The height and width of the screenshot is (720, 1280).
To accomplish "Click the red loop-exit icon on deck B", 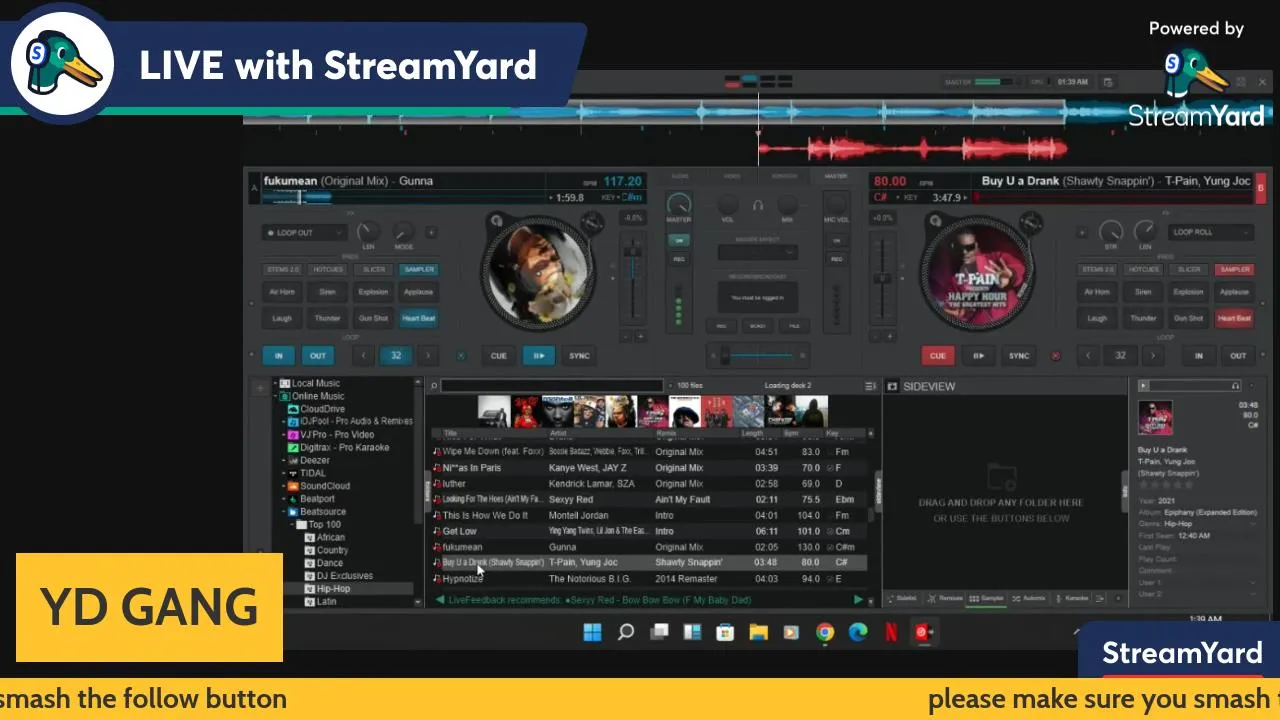I will click(1055, 355).
